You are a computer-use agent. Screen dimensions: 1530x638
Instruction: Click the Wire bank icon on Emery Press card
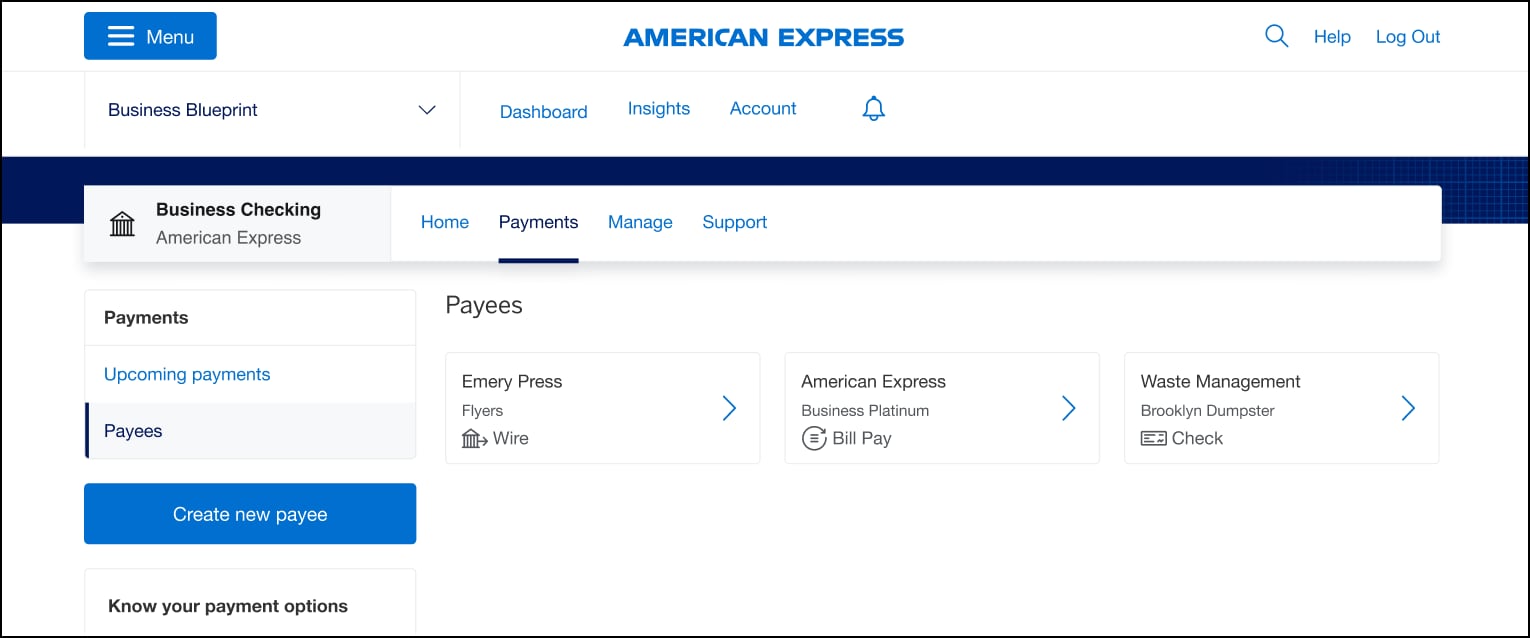coord(471,437)
